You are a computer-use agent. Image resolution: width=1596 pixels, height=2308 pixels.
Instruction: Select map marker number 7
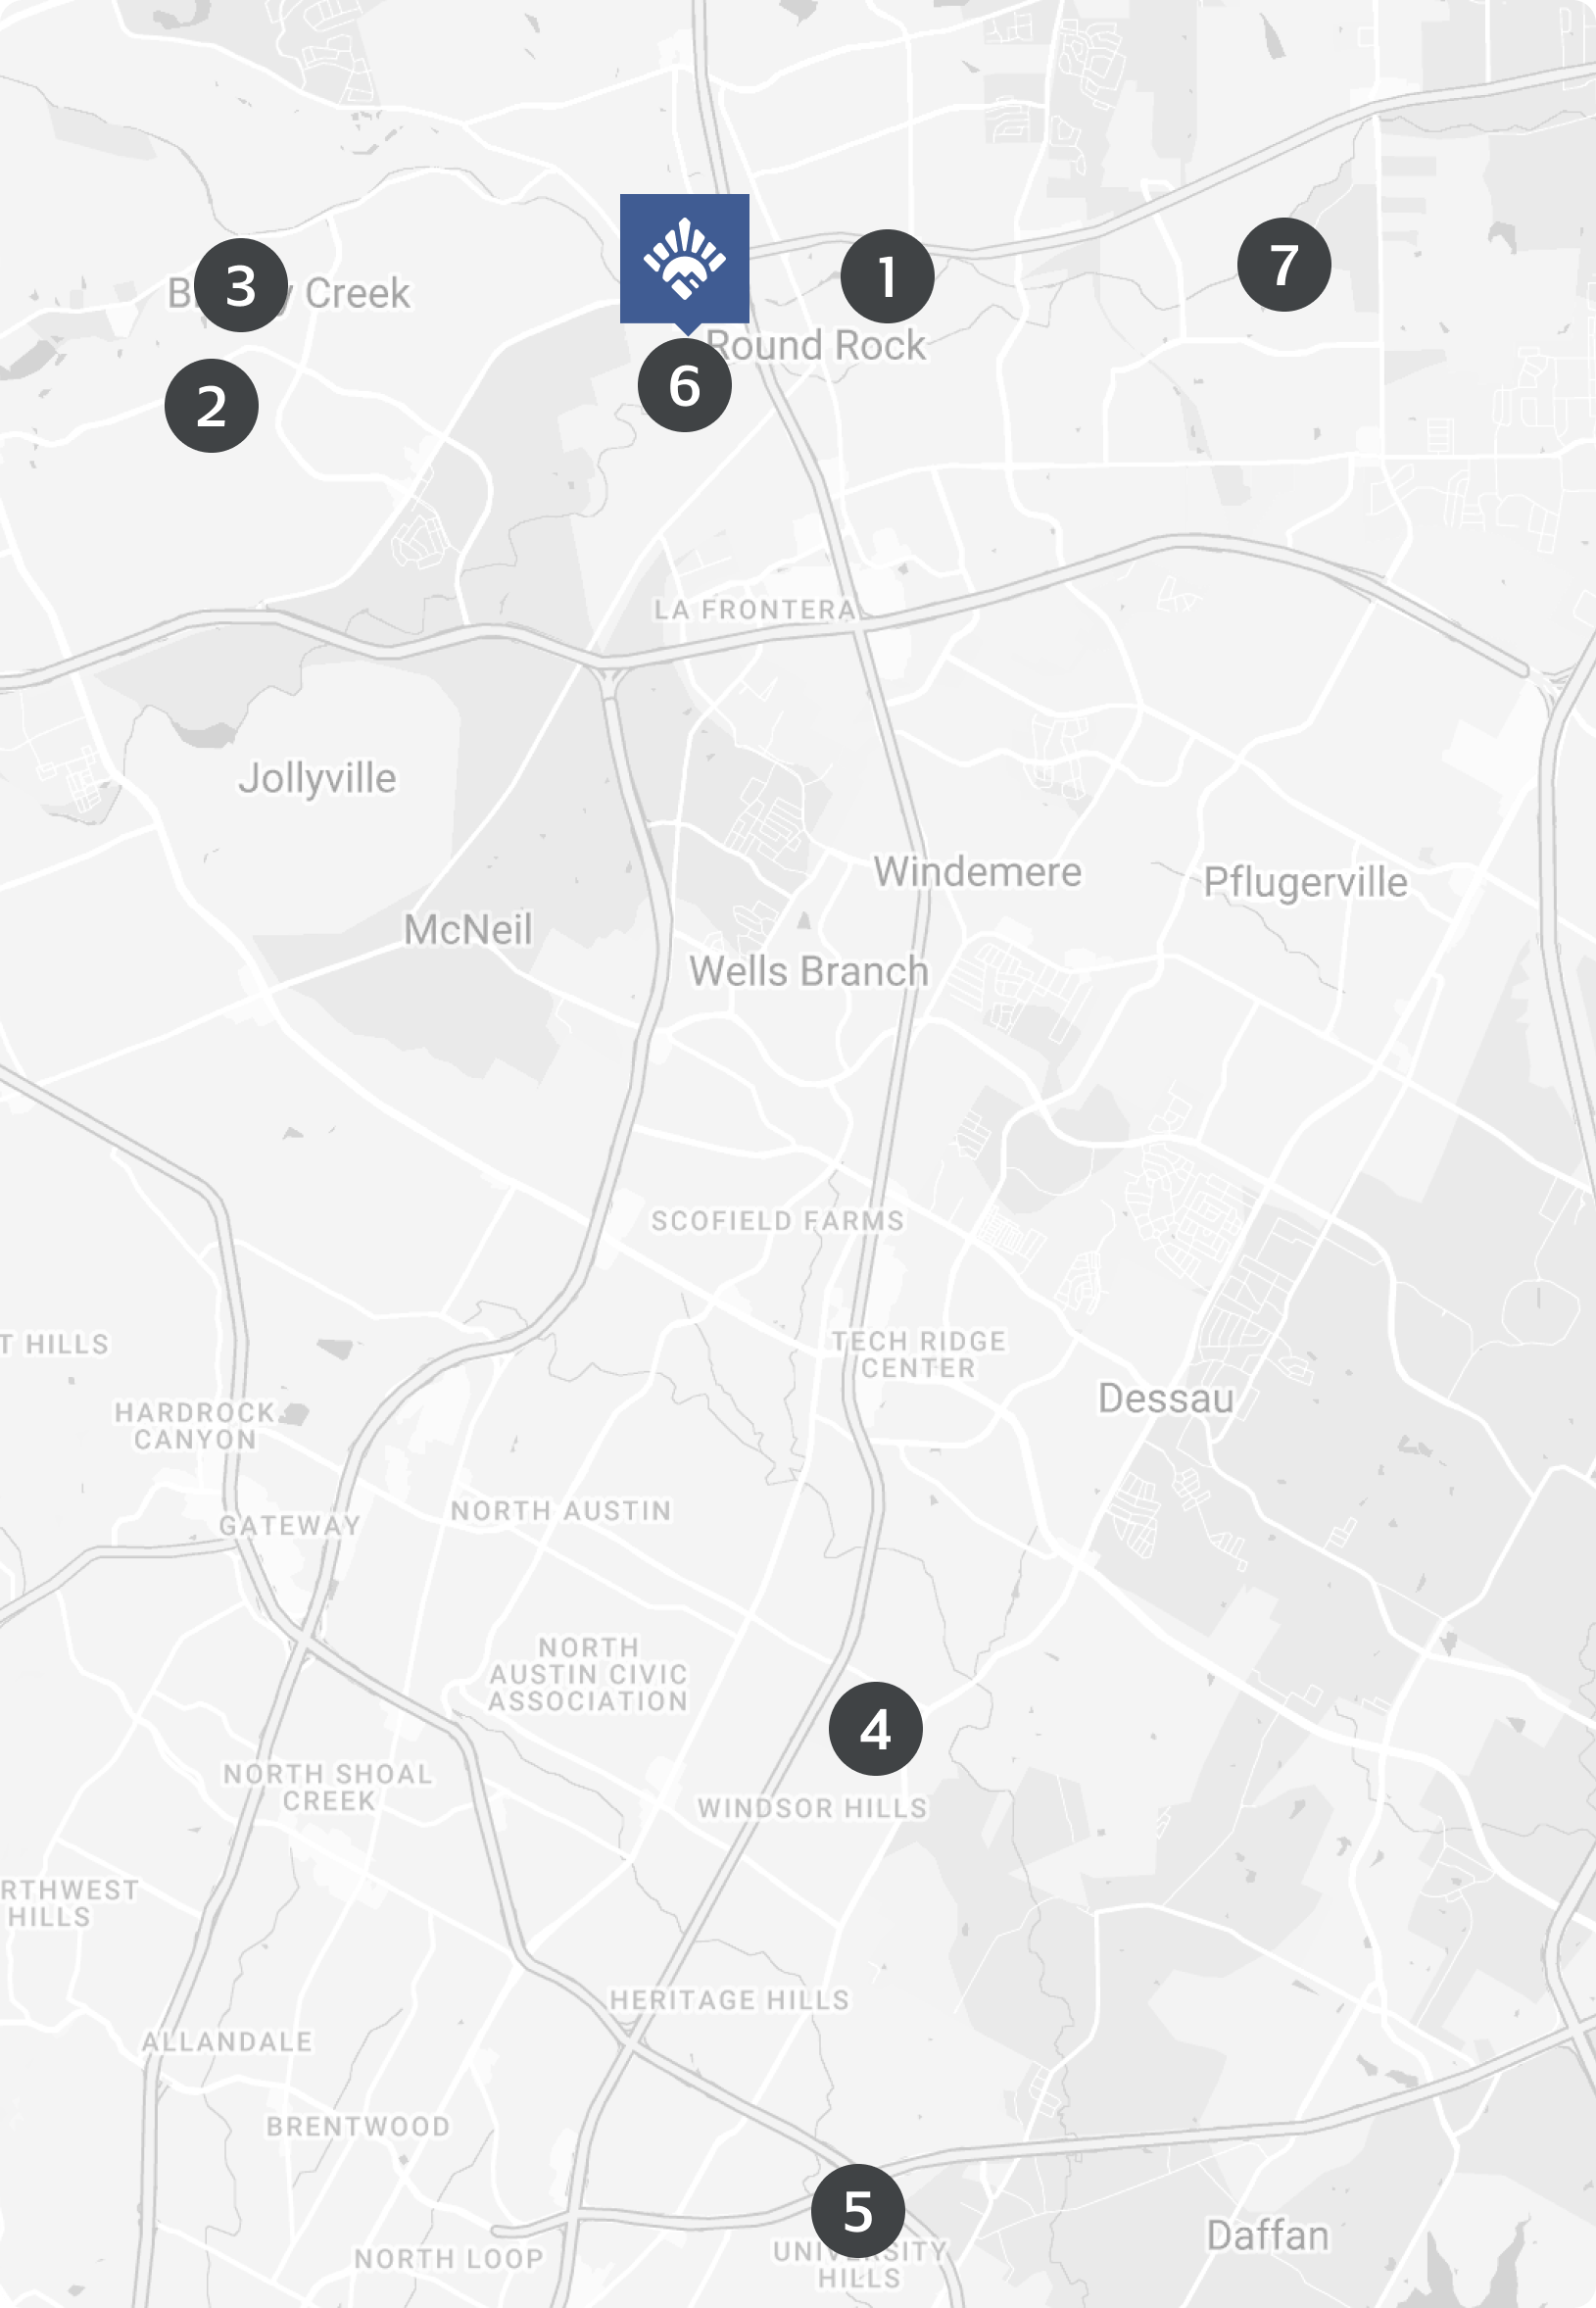1284,265
